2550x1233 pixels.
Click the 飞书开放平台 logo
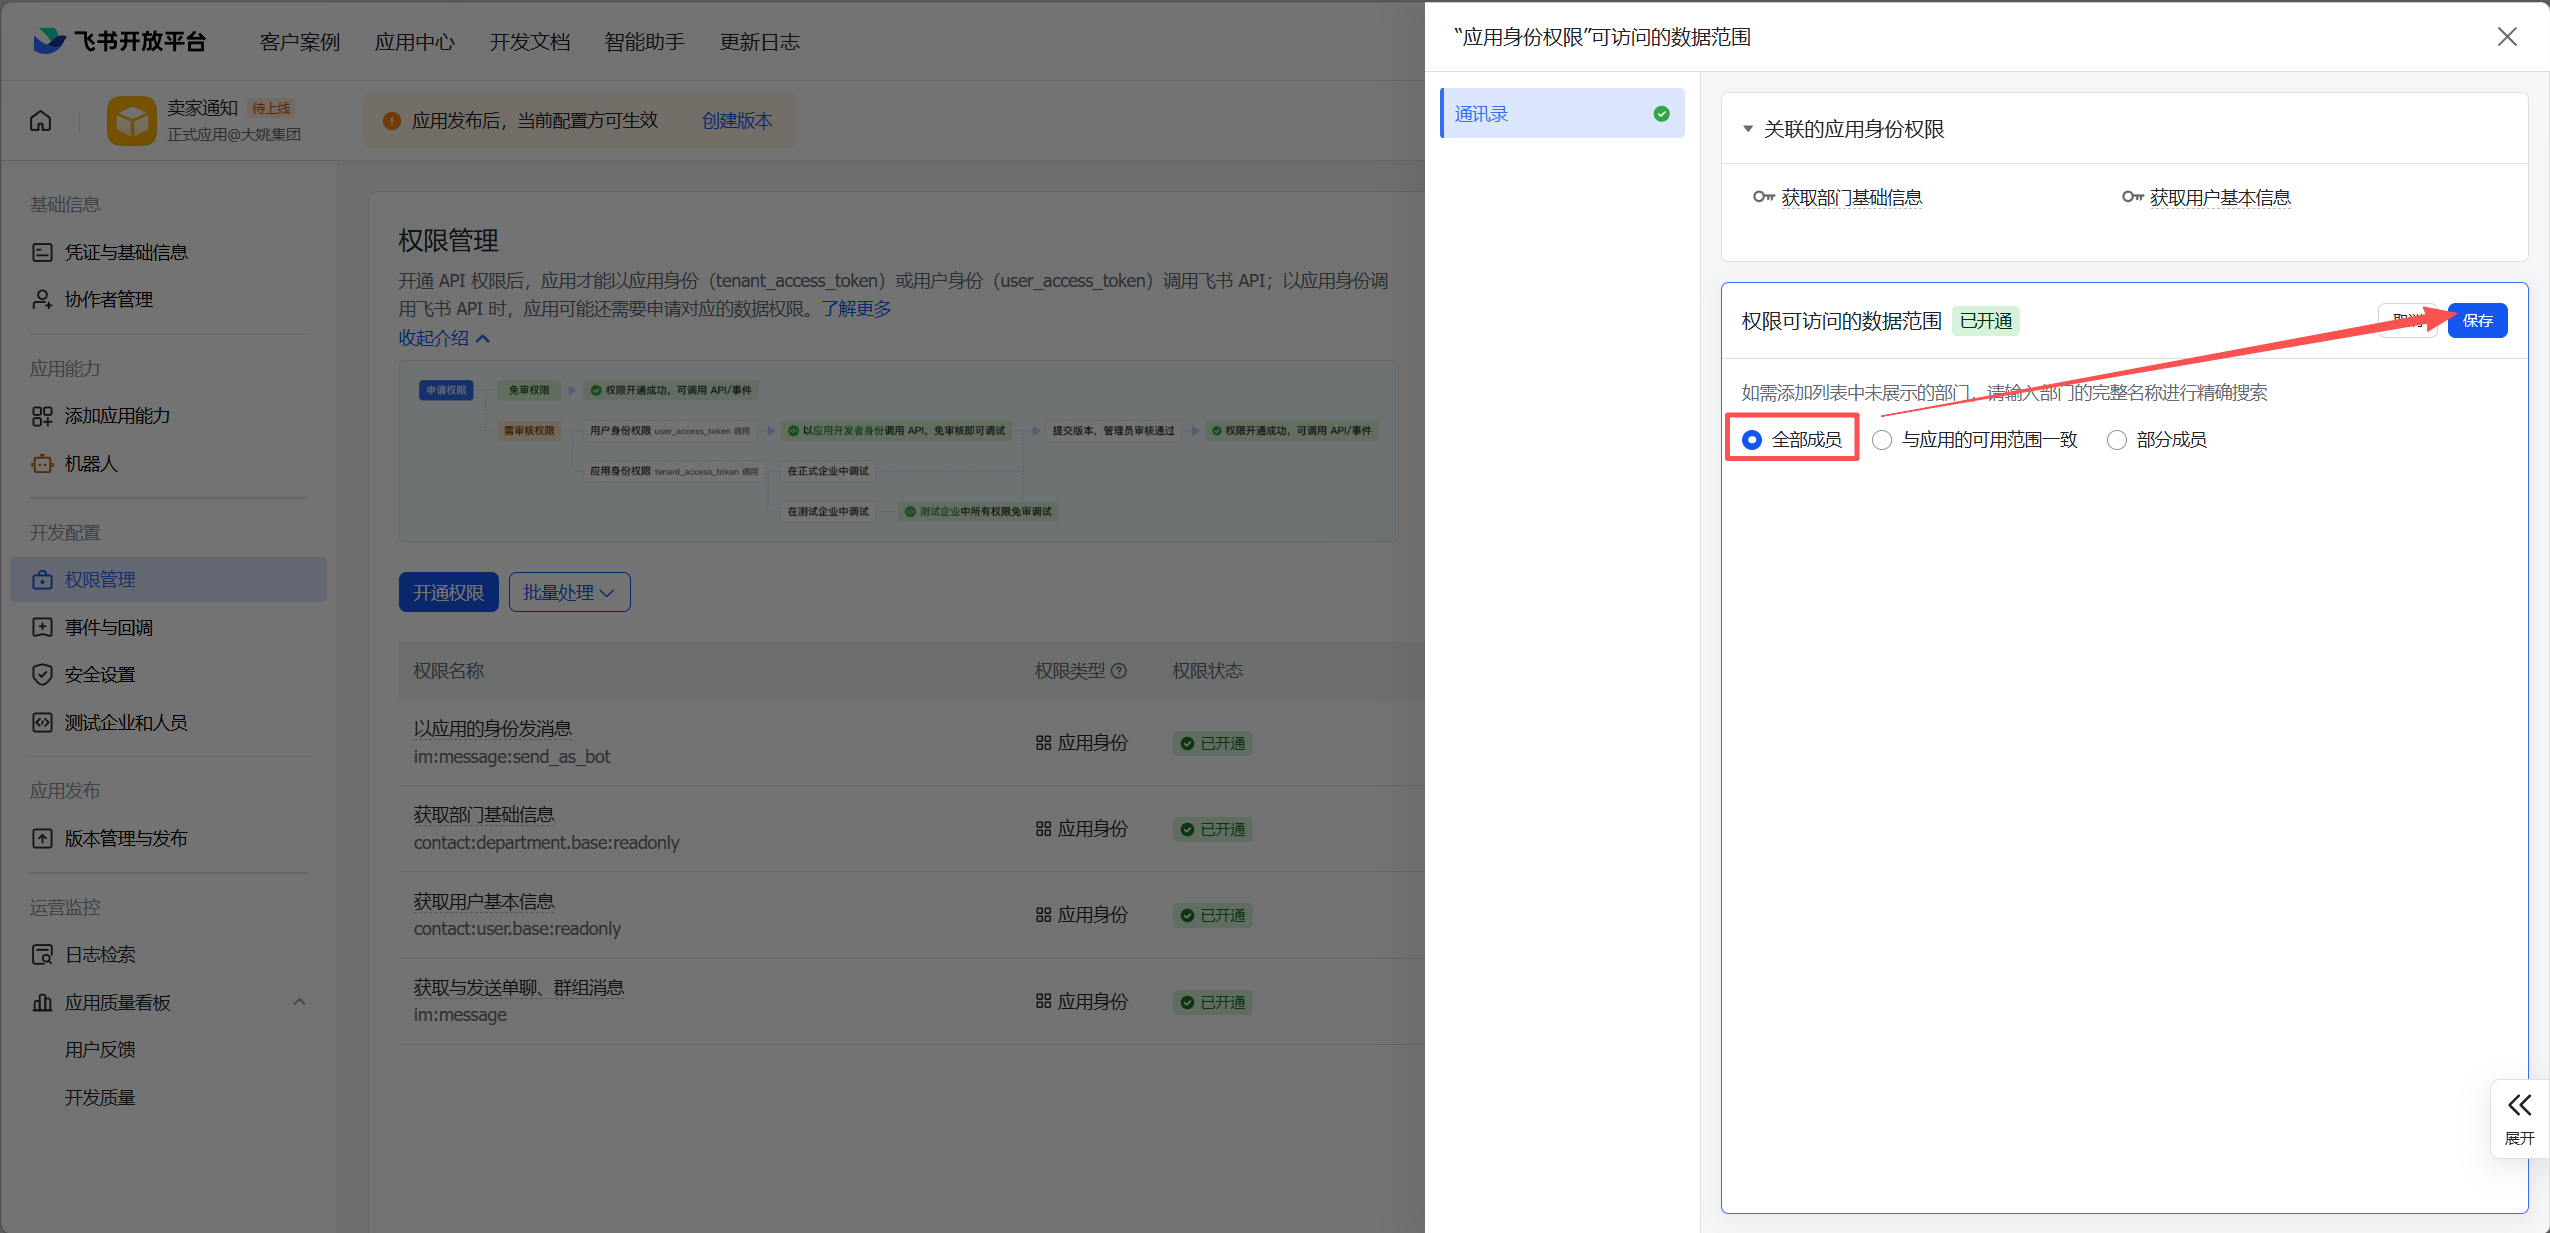(119, 41)
